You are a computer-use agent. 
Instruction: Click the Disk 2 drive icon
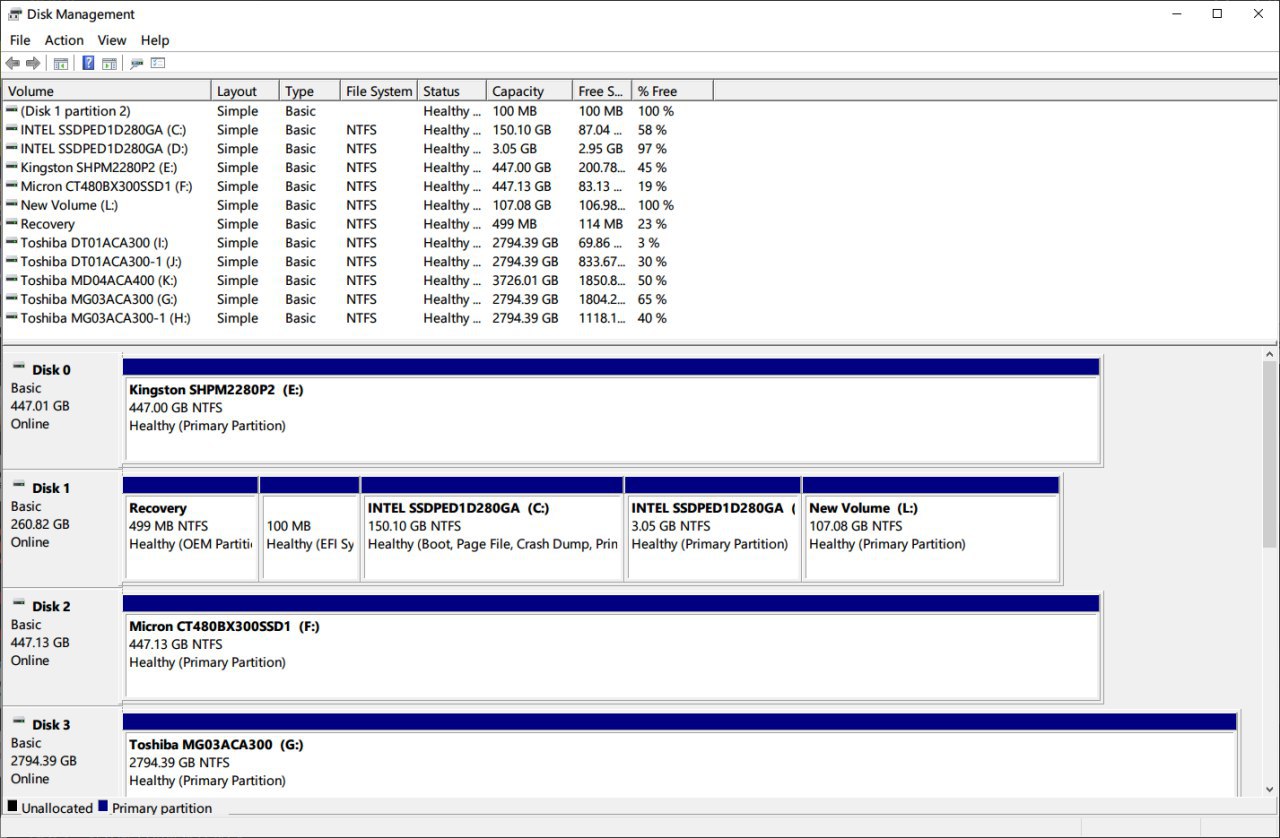click(18, 604)
